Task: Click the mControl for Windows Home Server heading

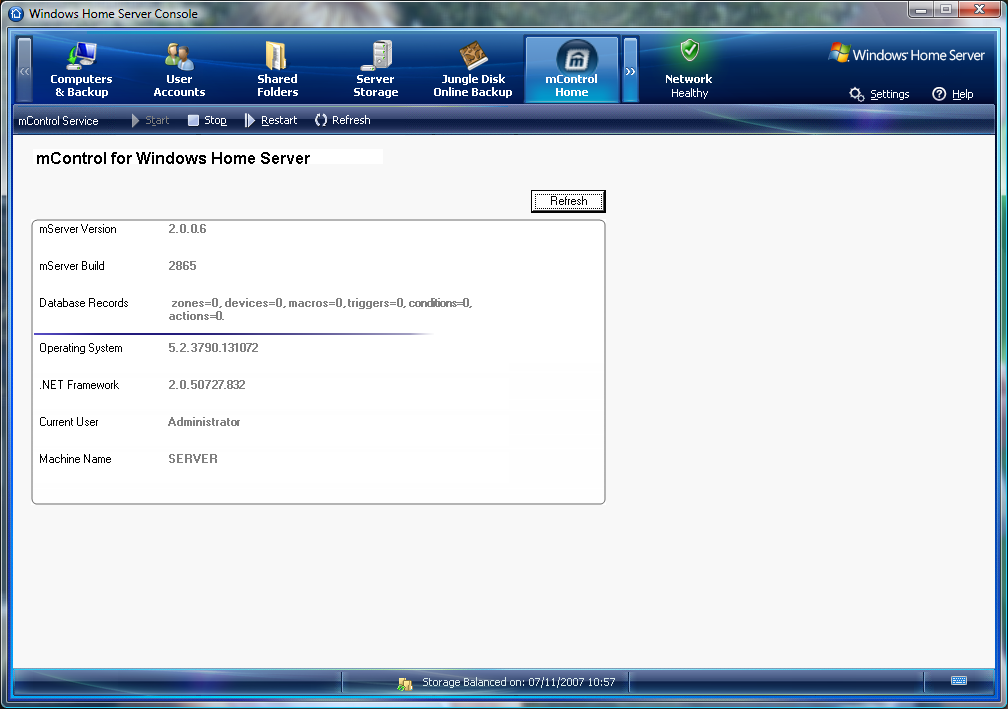Action: click(173, 158)
